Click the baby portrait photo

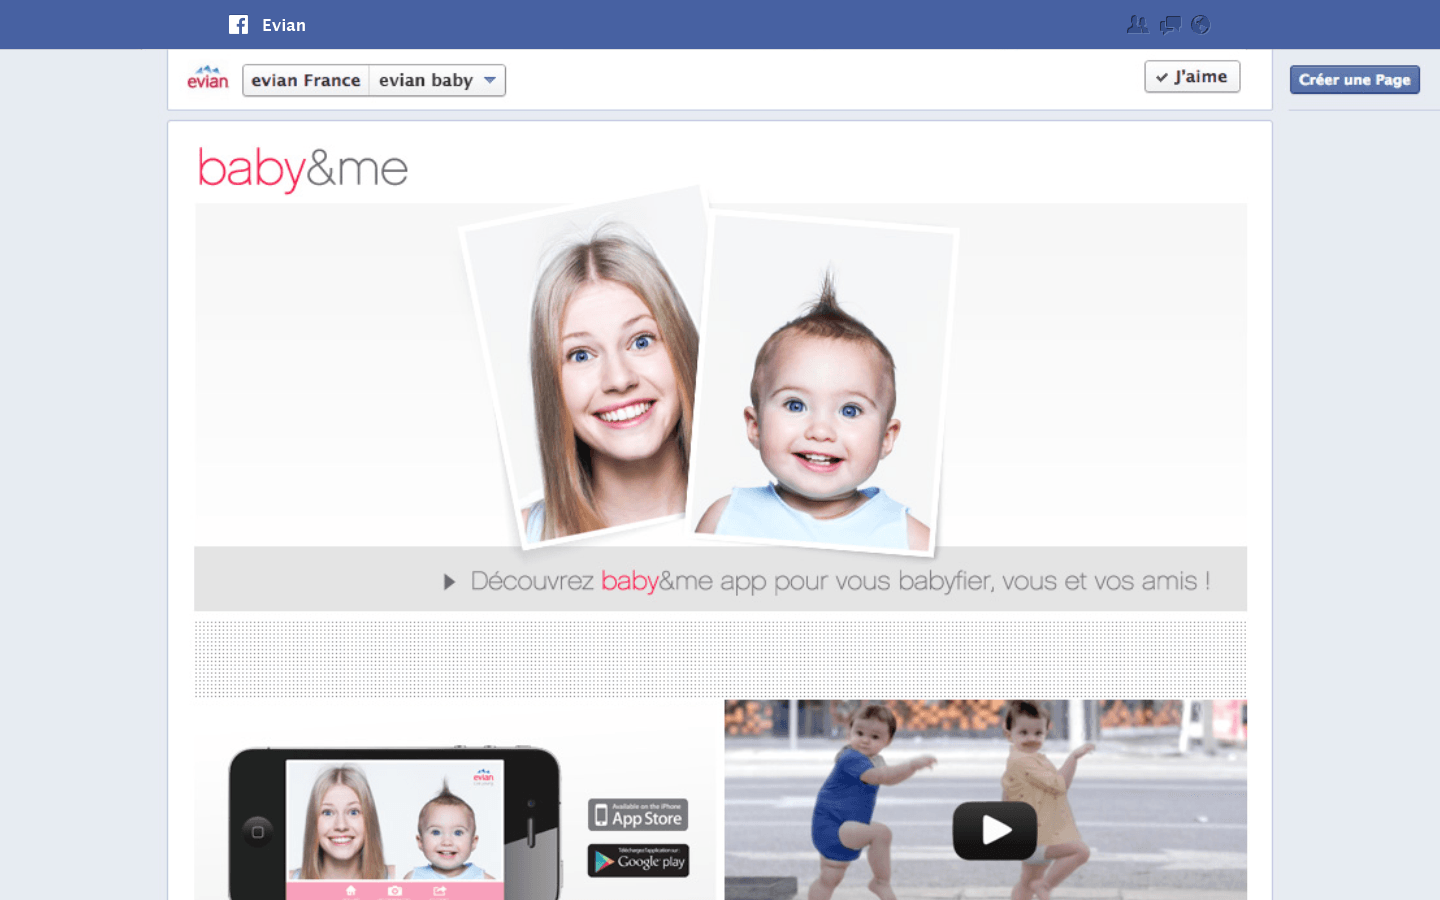[x=822, y=385]
